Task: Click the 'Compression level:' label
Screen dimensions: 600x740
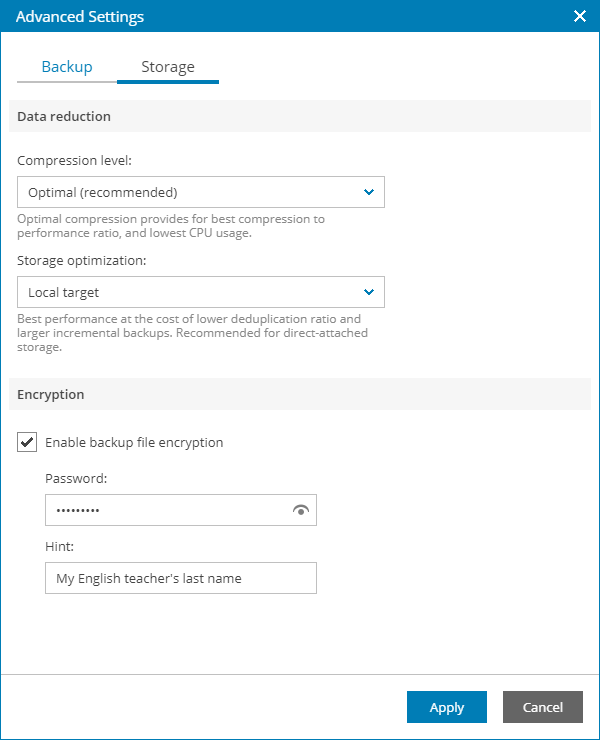Action: pyautogui.click(x=75, y=159)
